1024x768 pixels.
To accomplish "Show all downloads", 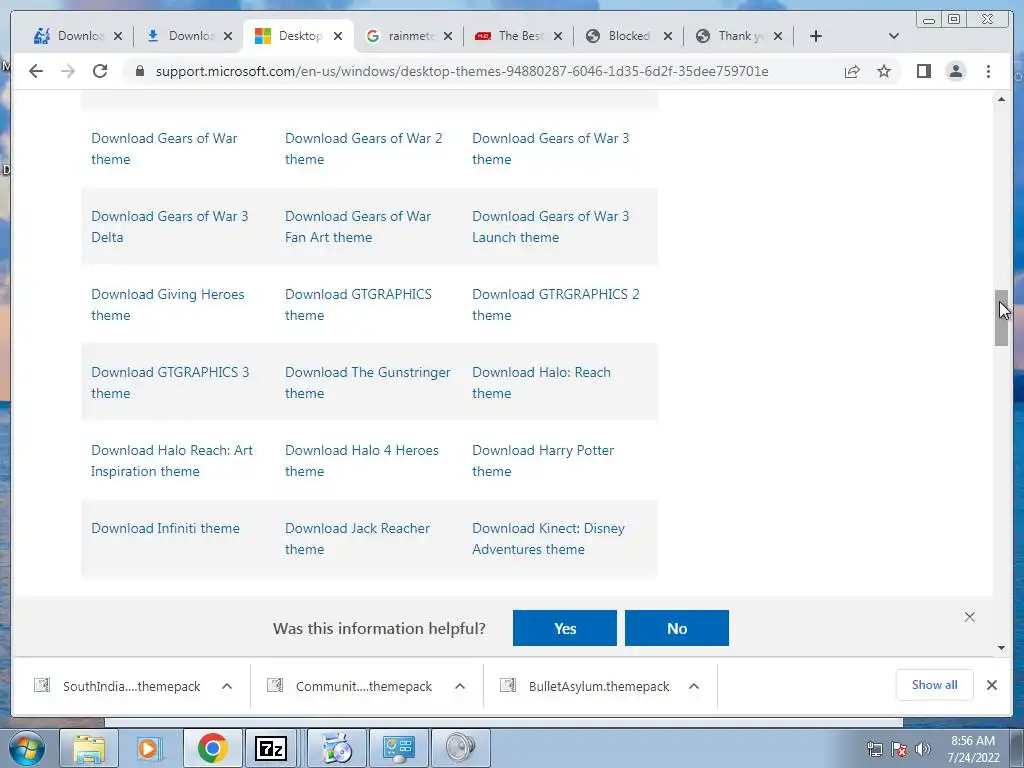I will coord(935,684).
